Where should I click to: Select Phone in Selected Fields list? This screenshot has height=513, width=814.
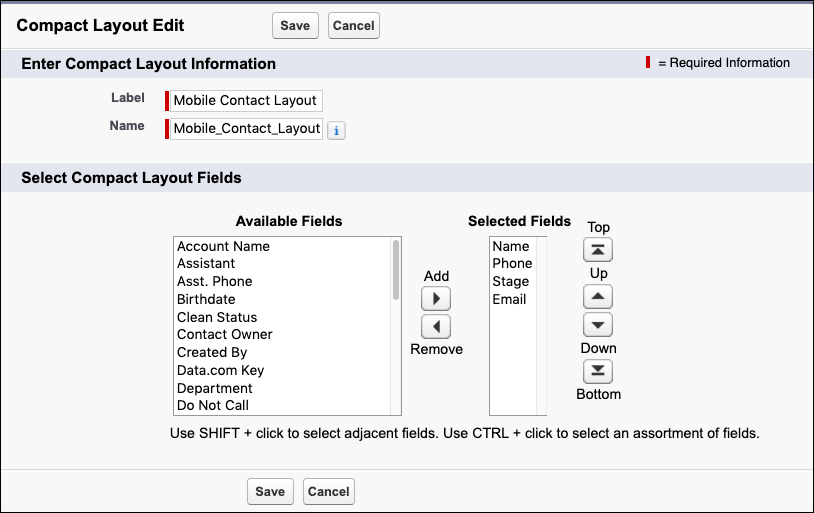point(513,263)
